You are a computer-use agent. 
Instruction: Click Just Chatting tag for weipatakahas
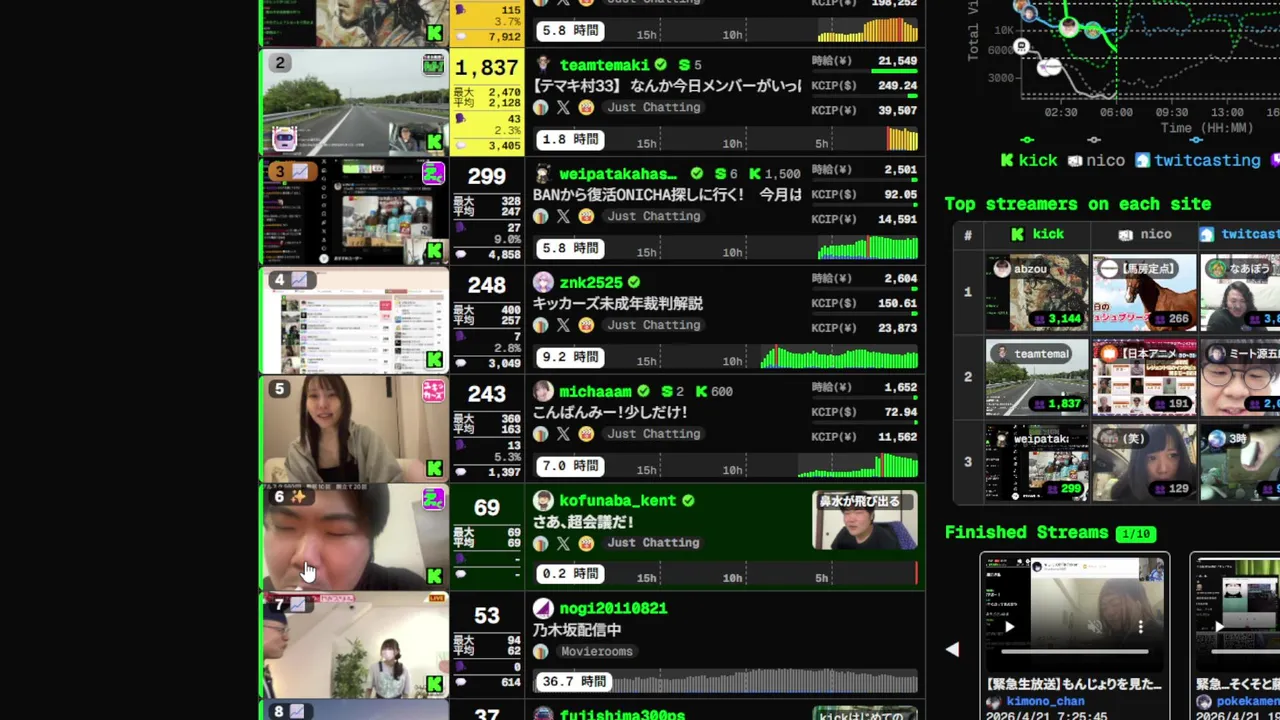654,217
